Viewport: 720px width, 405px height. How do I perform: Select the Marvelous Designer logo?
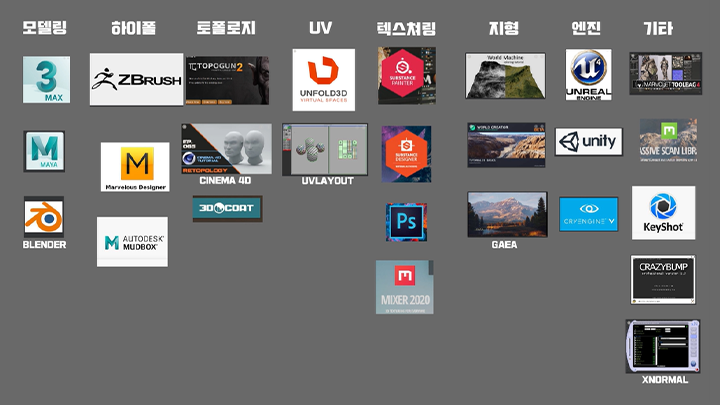click(135, 167)
